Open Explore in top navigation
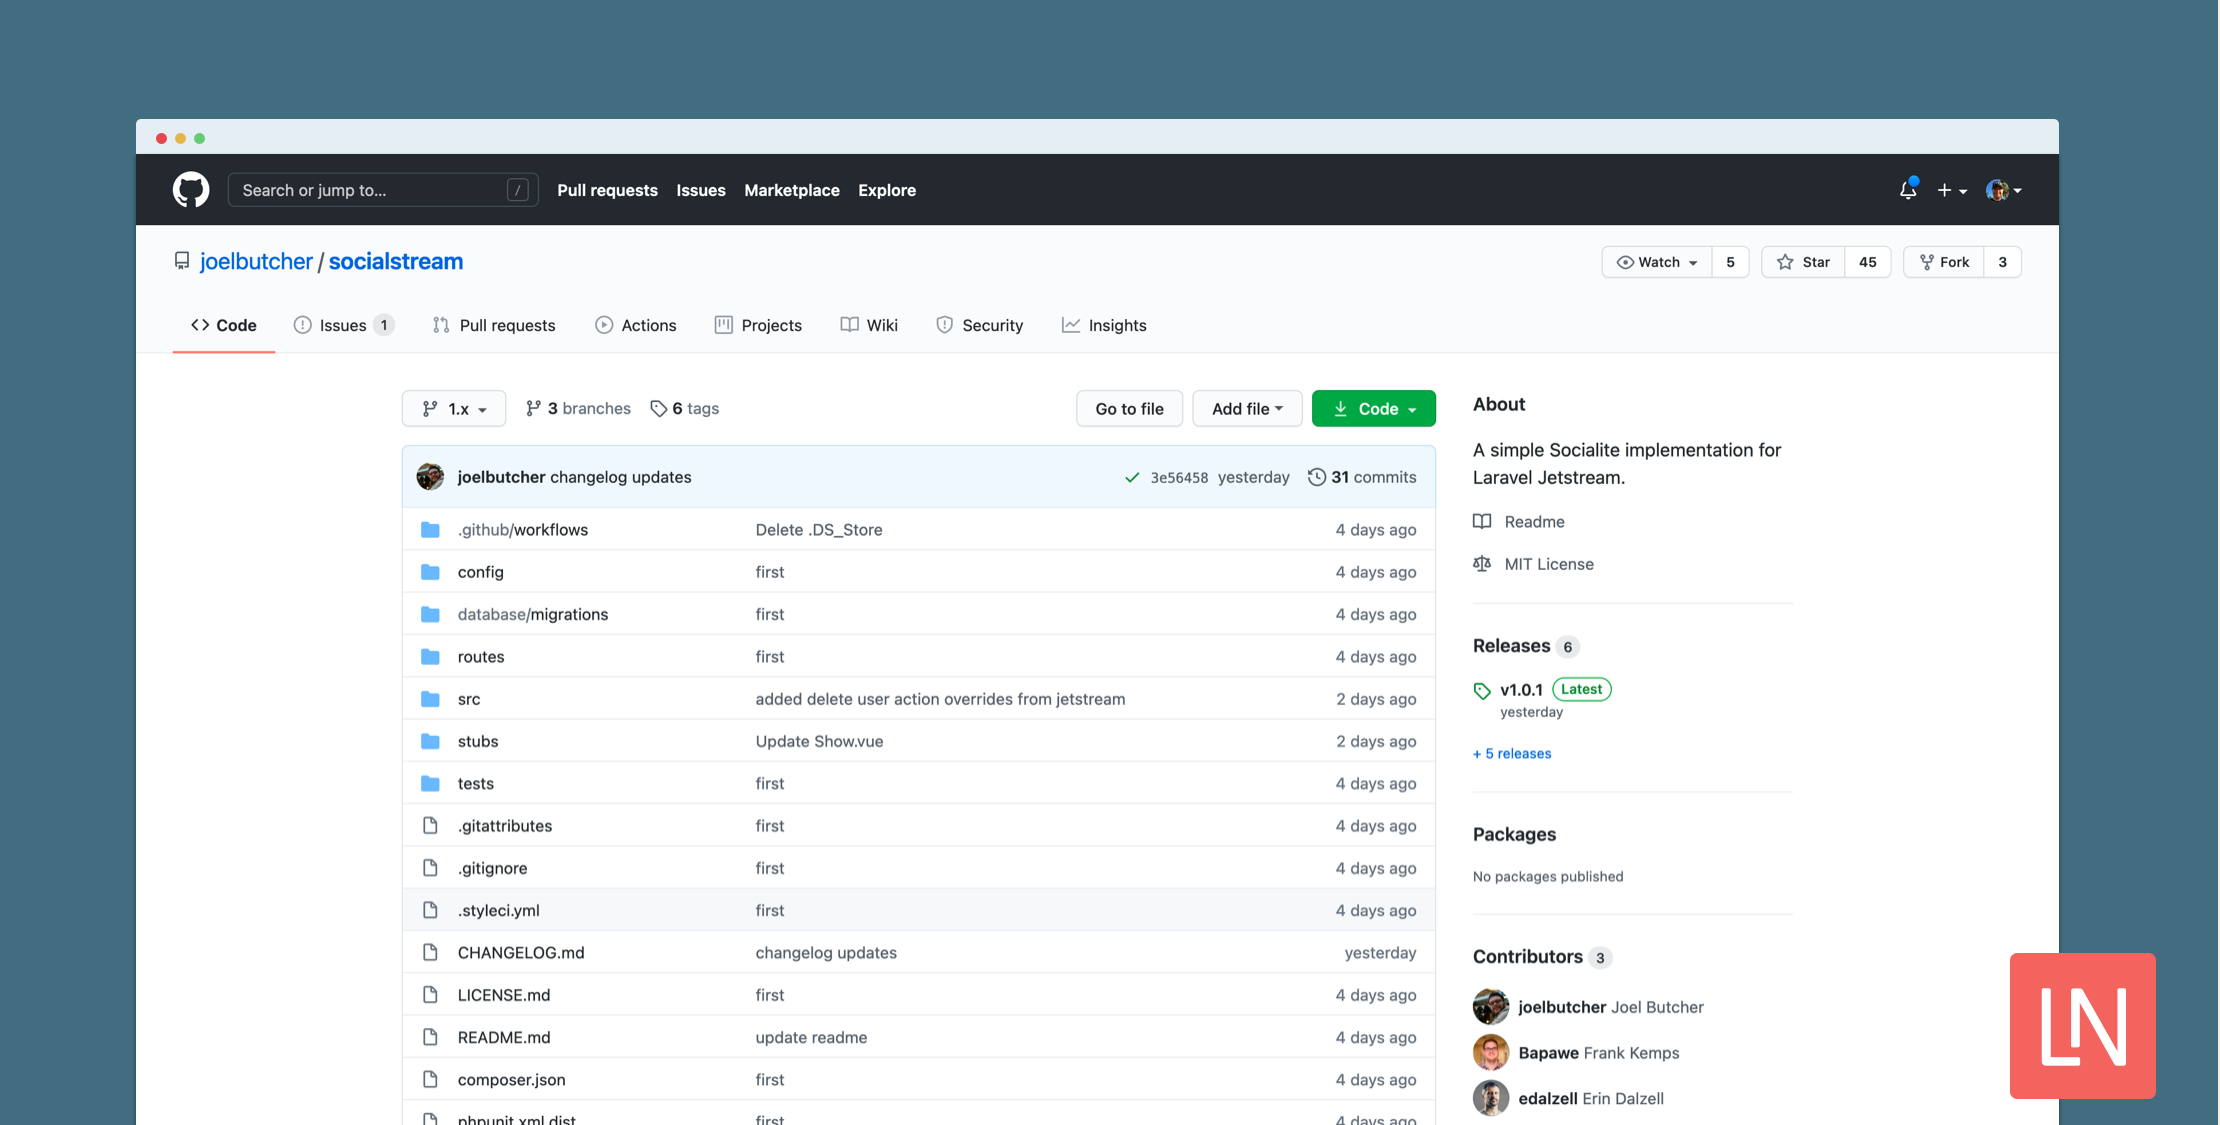 pyautogui.click(x=887, y=190)
